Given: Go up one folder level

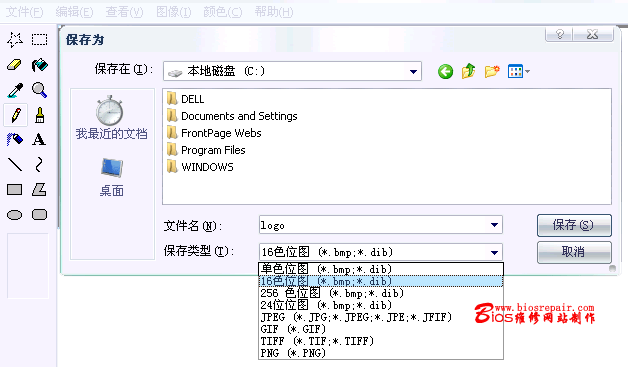Looking at the screenshot, I should (x=469, y=71).
